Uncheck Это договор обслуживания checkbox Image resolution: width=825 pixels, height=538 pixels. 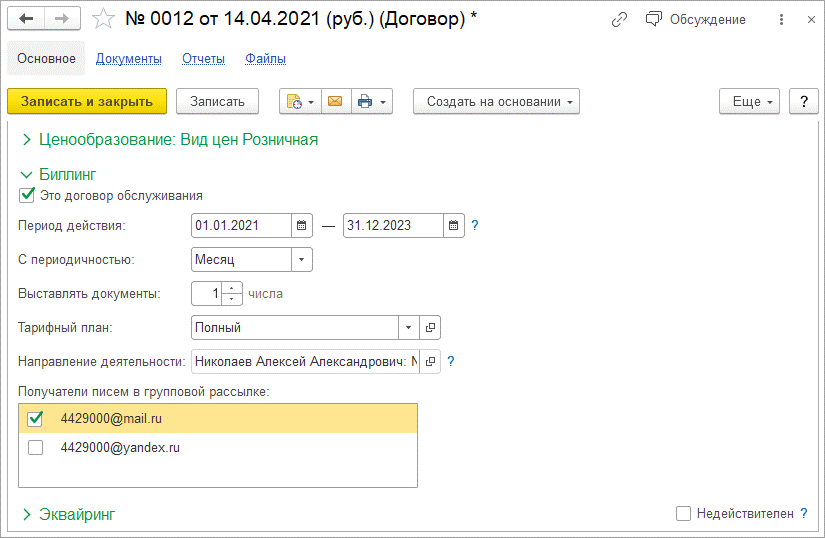click(27, 195)
